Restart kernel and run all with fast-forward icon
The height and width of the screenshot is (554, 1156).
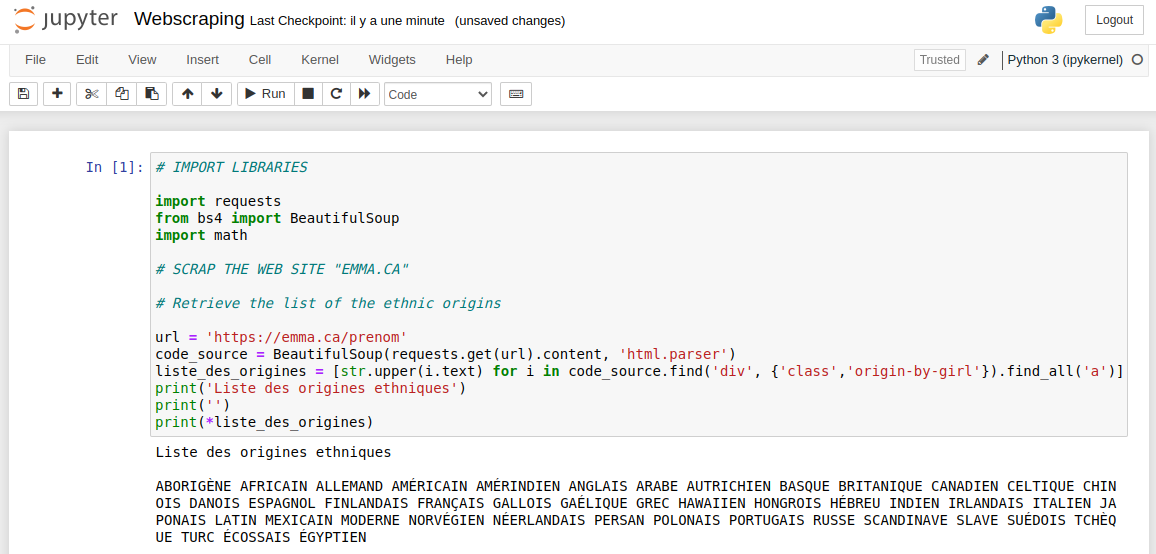364,94
